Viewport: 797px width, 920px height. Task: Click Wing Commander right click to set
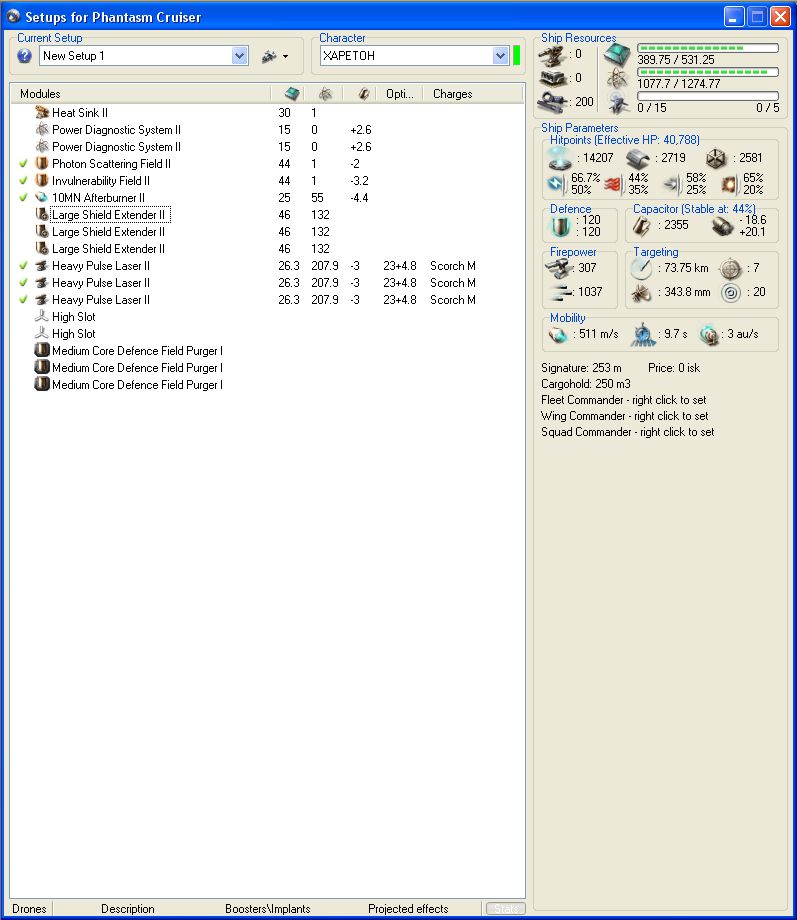point(624,416)
